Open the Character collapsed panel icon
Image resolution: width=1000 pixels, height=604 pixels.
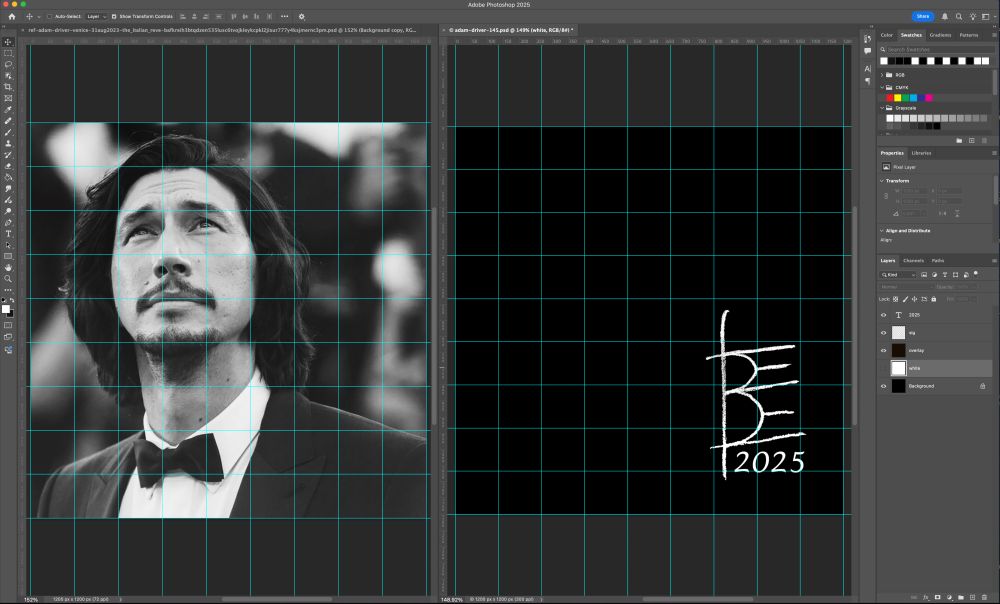coord(867,68)
